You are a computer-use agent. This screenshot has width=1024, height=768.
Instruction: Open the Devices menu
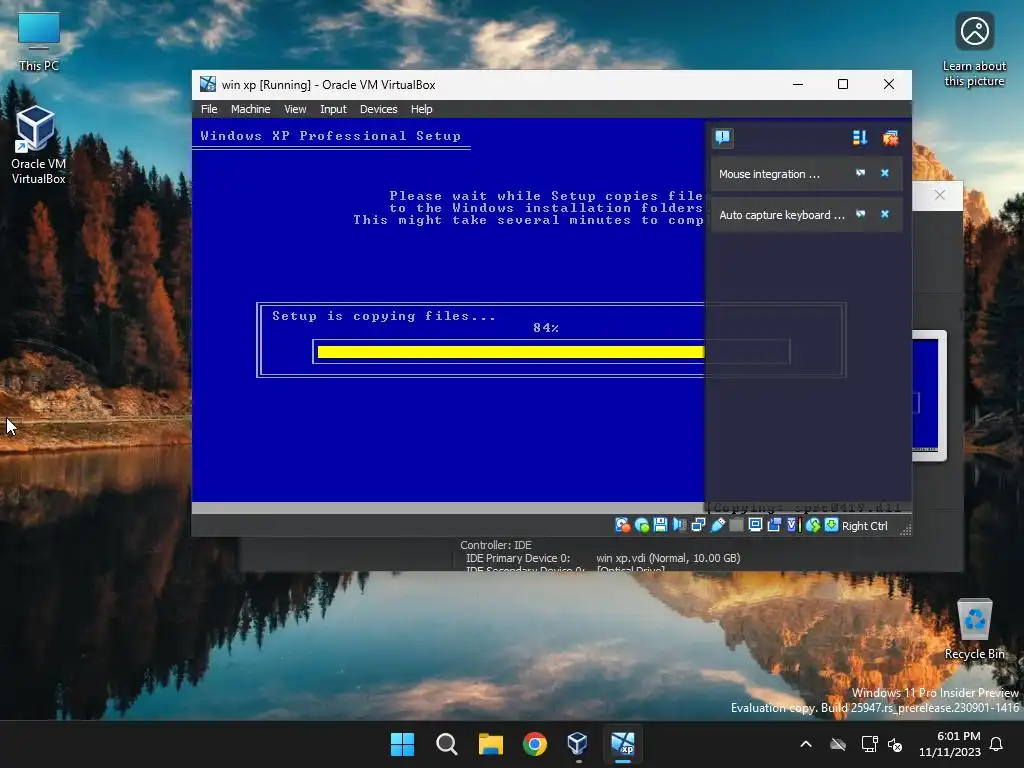(378, 109)
